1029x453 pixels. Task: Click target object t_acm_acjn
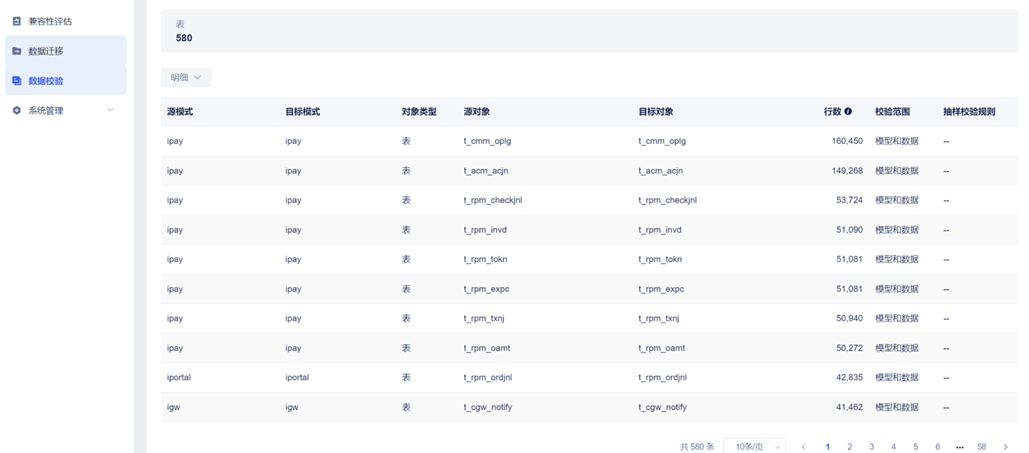[x=662, y=171]
